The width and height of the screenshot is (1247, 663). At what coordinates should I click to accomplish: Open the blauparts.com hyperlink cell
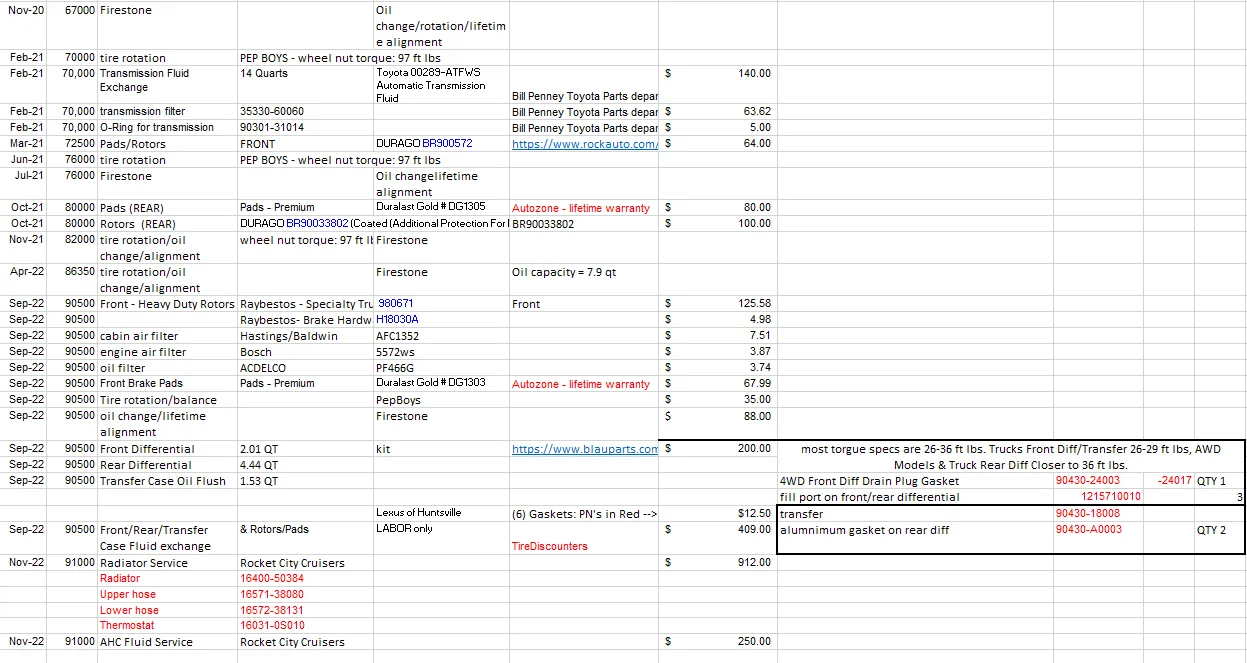583,449
